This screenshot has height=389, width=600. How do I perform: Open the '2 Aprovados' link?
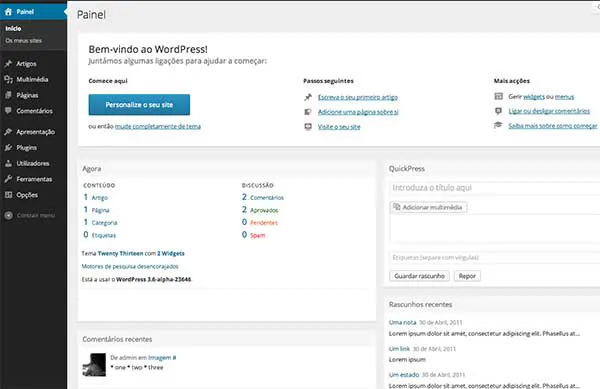point(260,210)
